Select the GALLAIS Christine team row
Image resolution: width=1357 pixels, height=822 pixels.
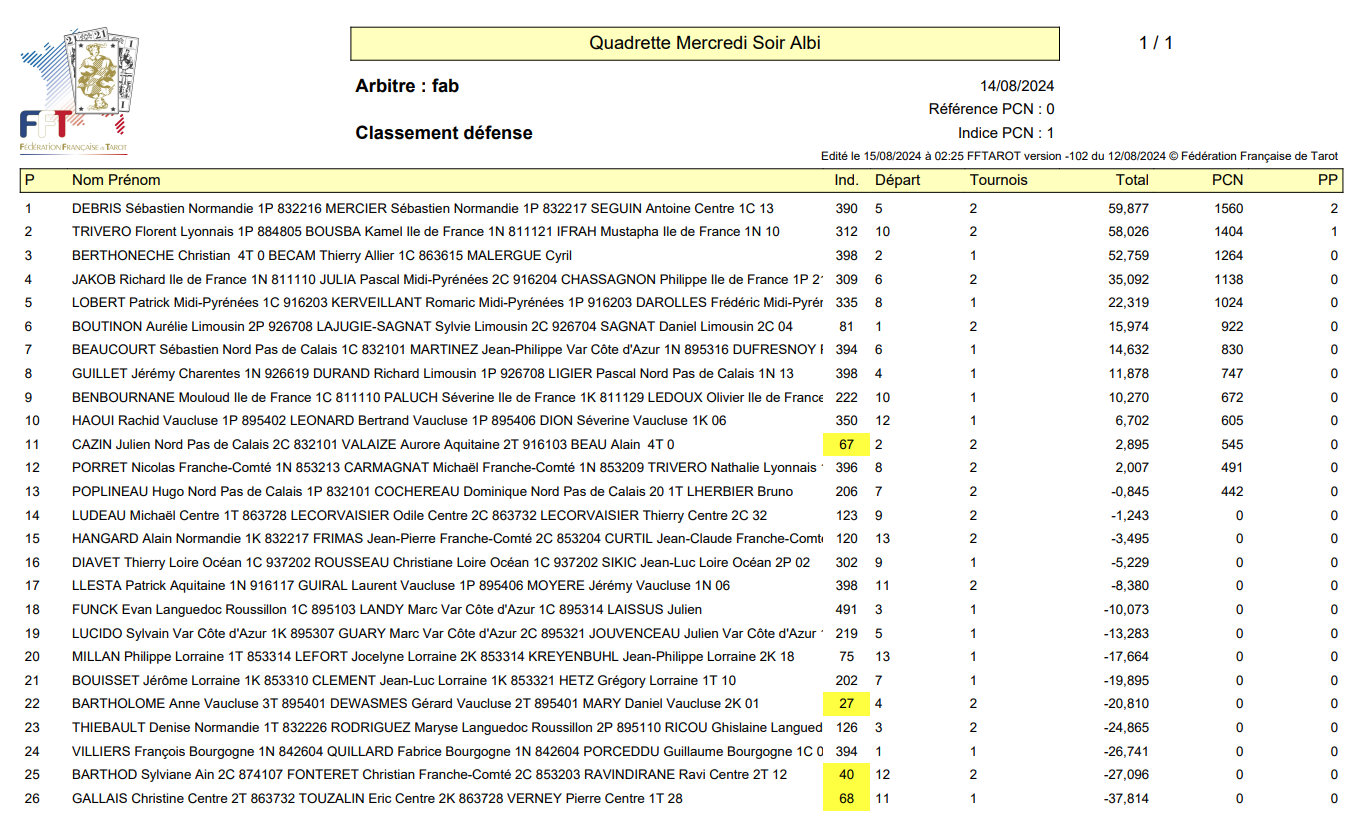pyautogui.click(x=681, y=799)
